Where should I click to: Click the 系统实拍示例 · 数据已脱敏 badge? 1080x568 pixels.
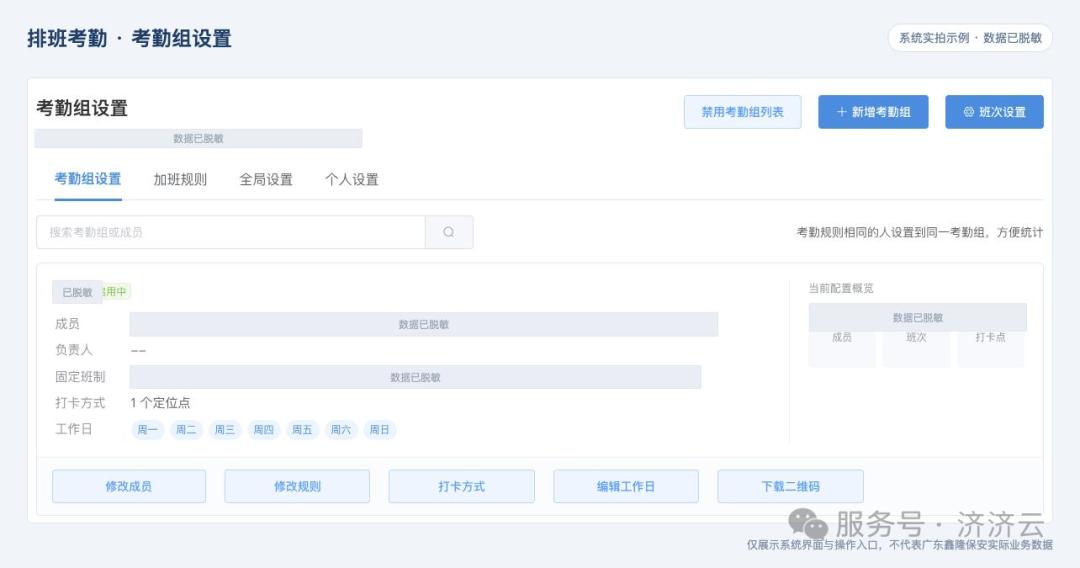point(970,38)
